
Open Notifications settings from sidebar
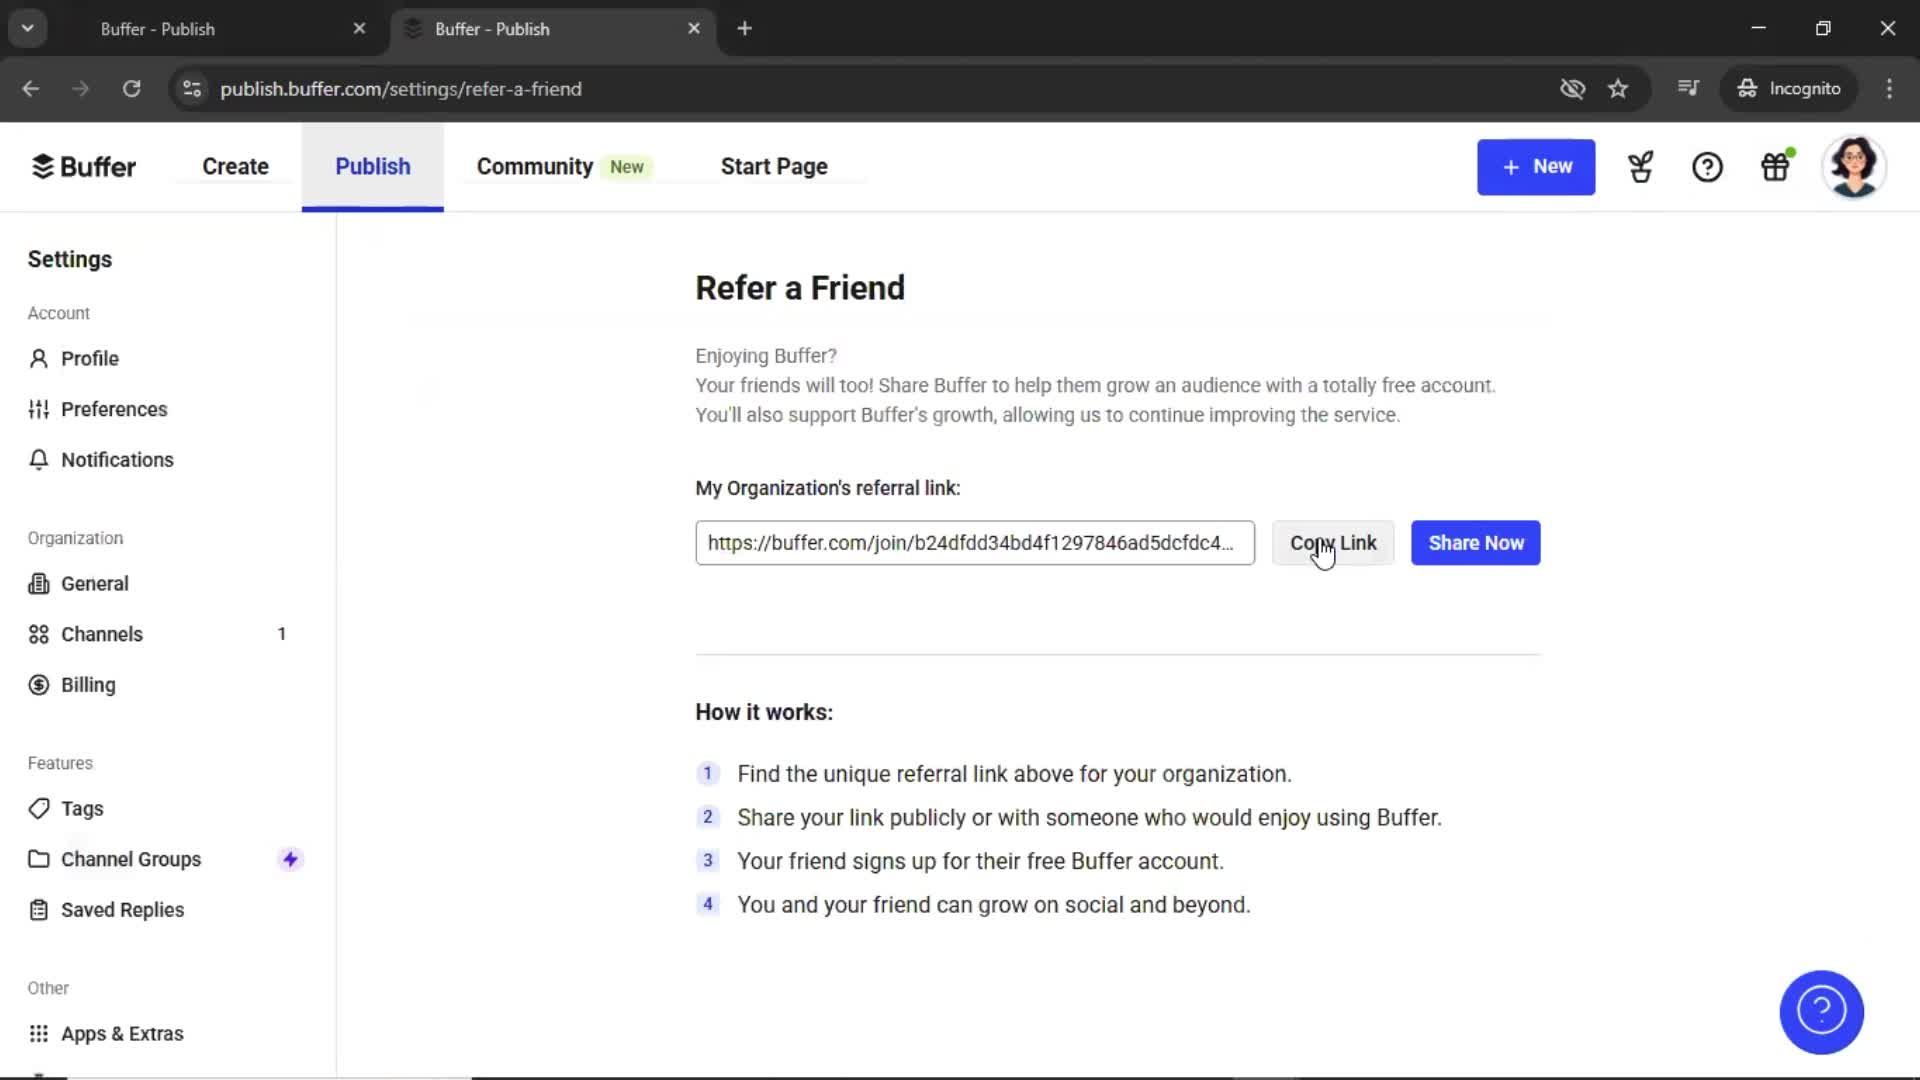tap(115, 459)
